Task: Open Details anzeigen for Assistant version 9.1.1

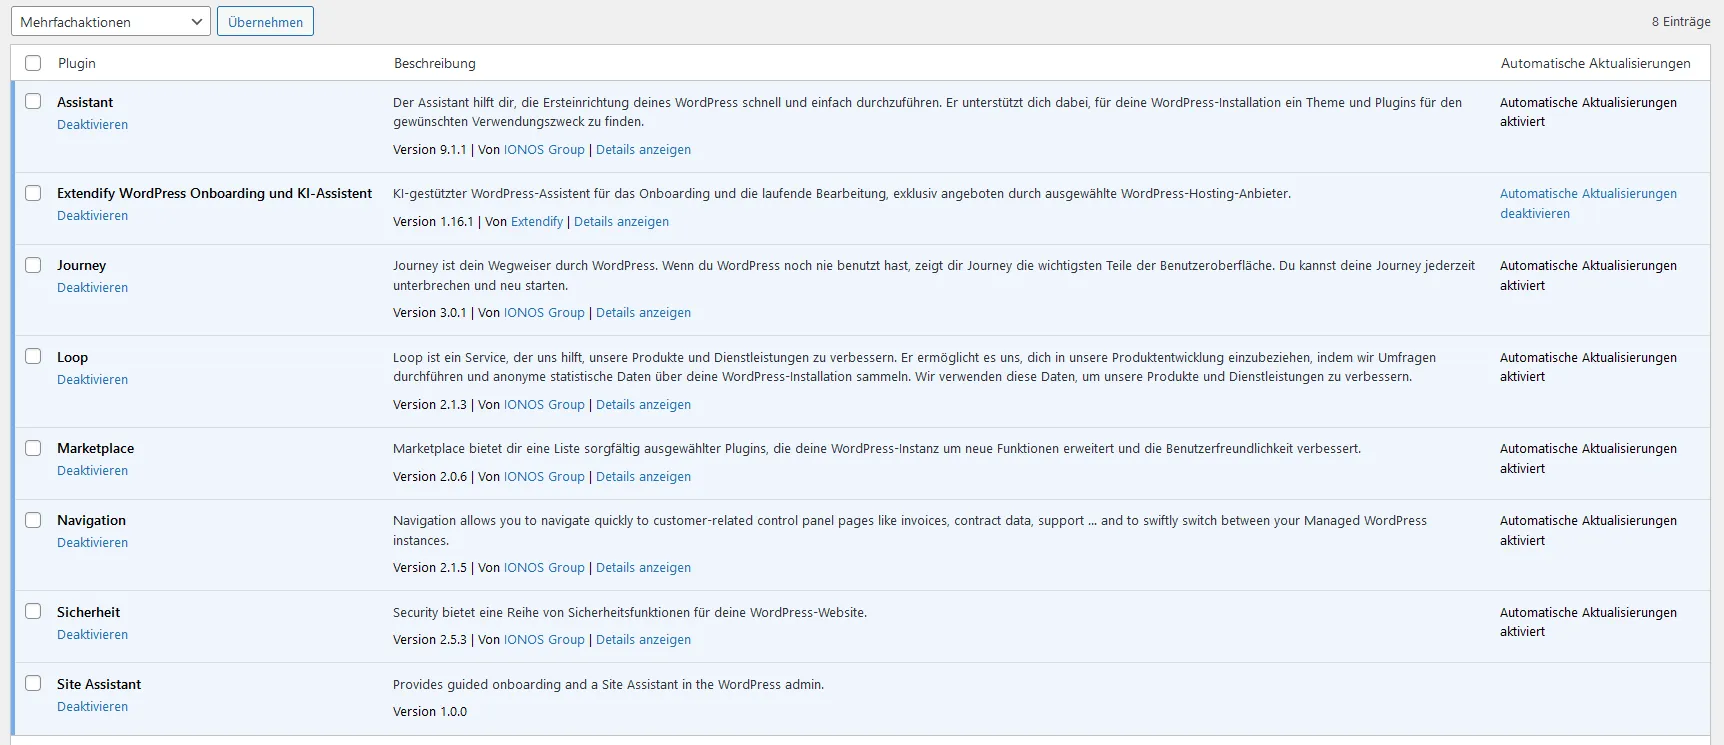Action: point(643,150)
